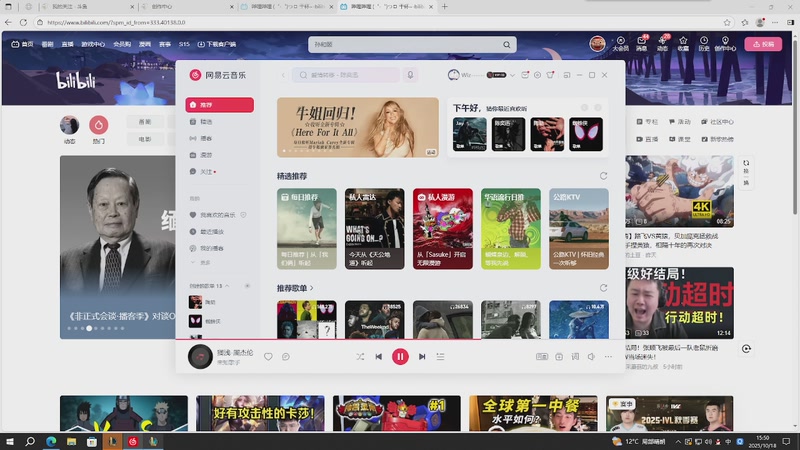Open the more options ellipsis in player bar
Viewport: 800px width, 450px height.
[608, 357]
